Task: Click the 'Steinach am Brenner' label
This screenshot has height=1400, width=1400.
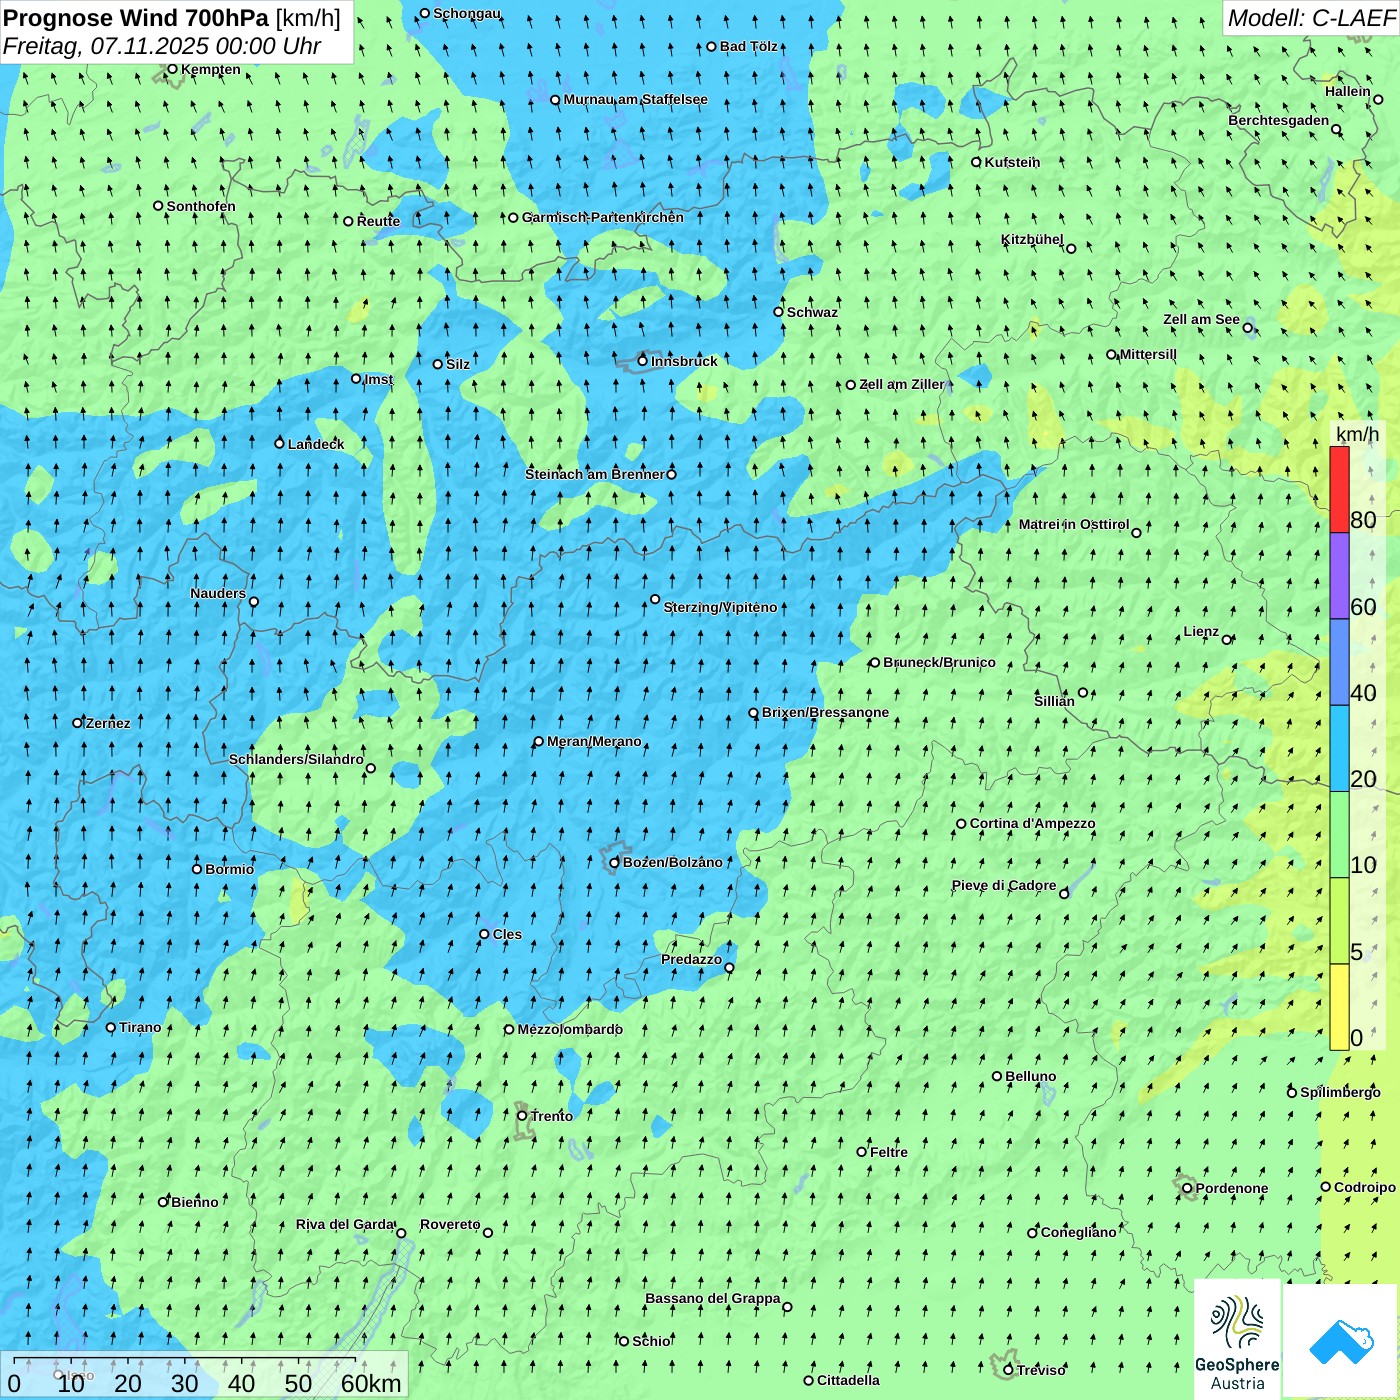Action: pyautogui.click(x=595, y=474)
